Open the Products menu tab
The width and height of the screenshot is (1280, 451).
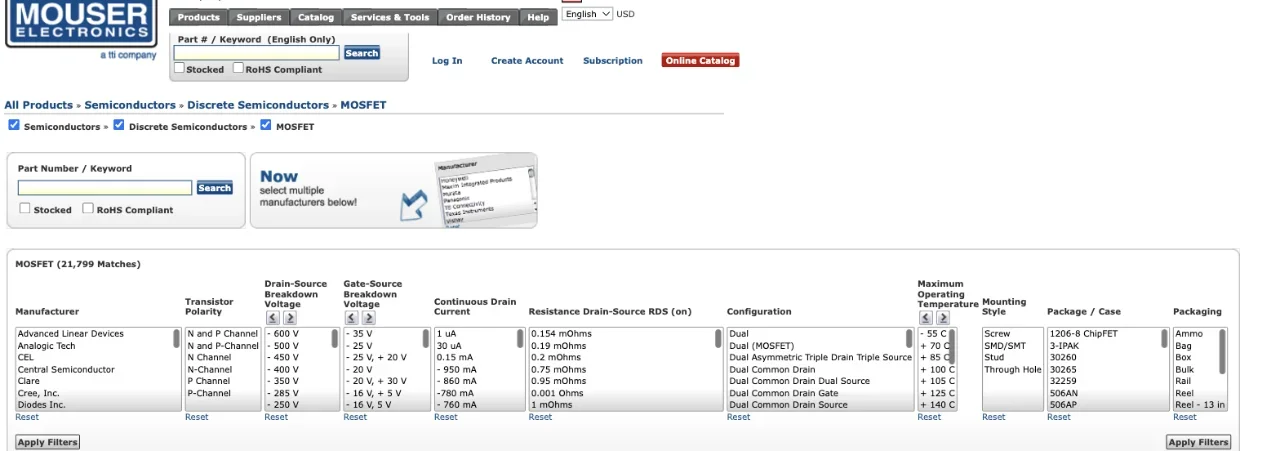pyautogui.click(x=198, y=17)
